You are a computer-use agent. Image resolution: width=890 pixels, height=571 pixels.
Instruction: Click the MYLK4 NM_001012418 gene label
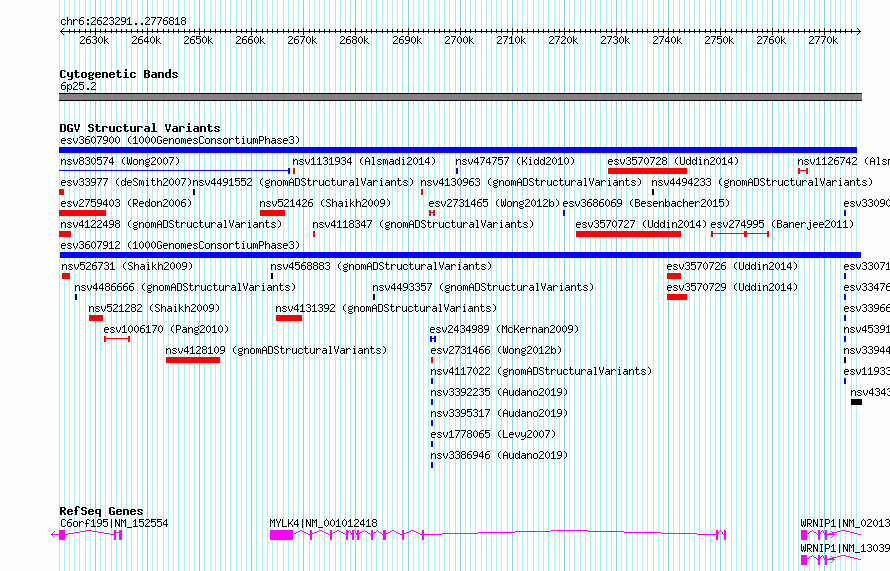(323, 523)
